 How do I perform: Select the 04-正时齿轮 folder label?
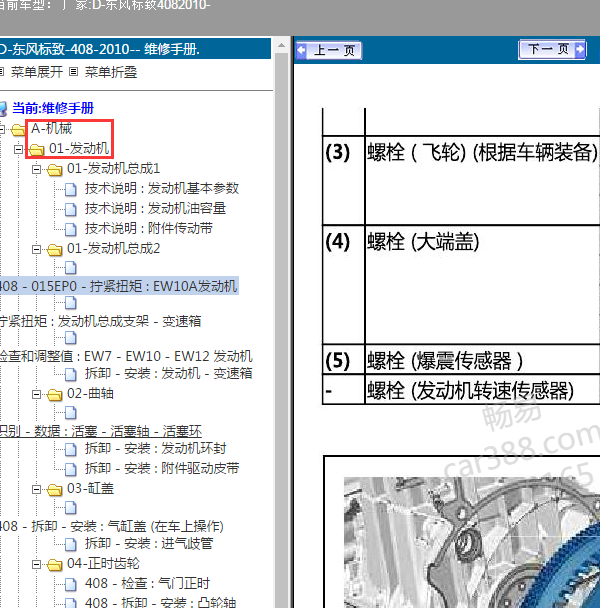coord(103,564)
